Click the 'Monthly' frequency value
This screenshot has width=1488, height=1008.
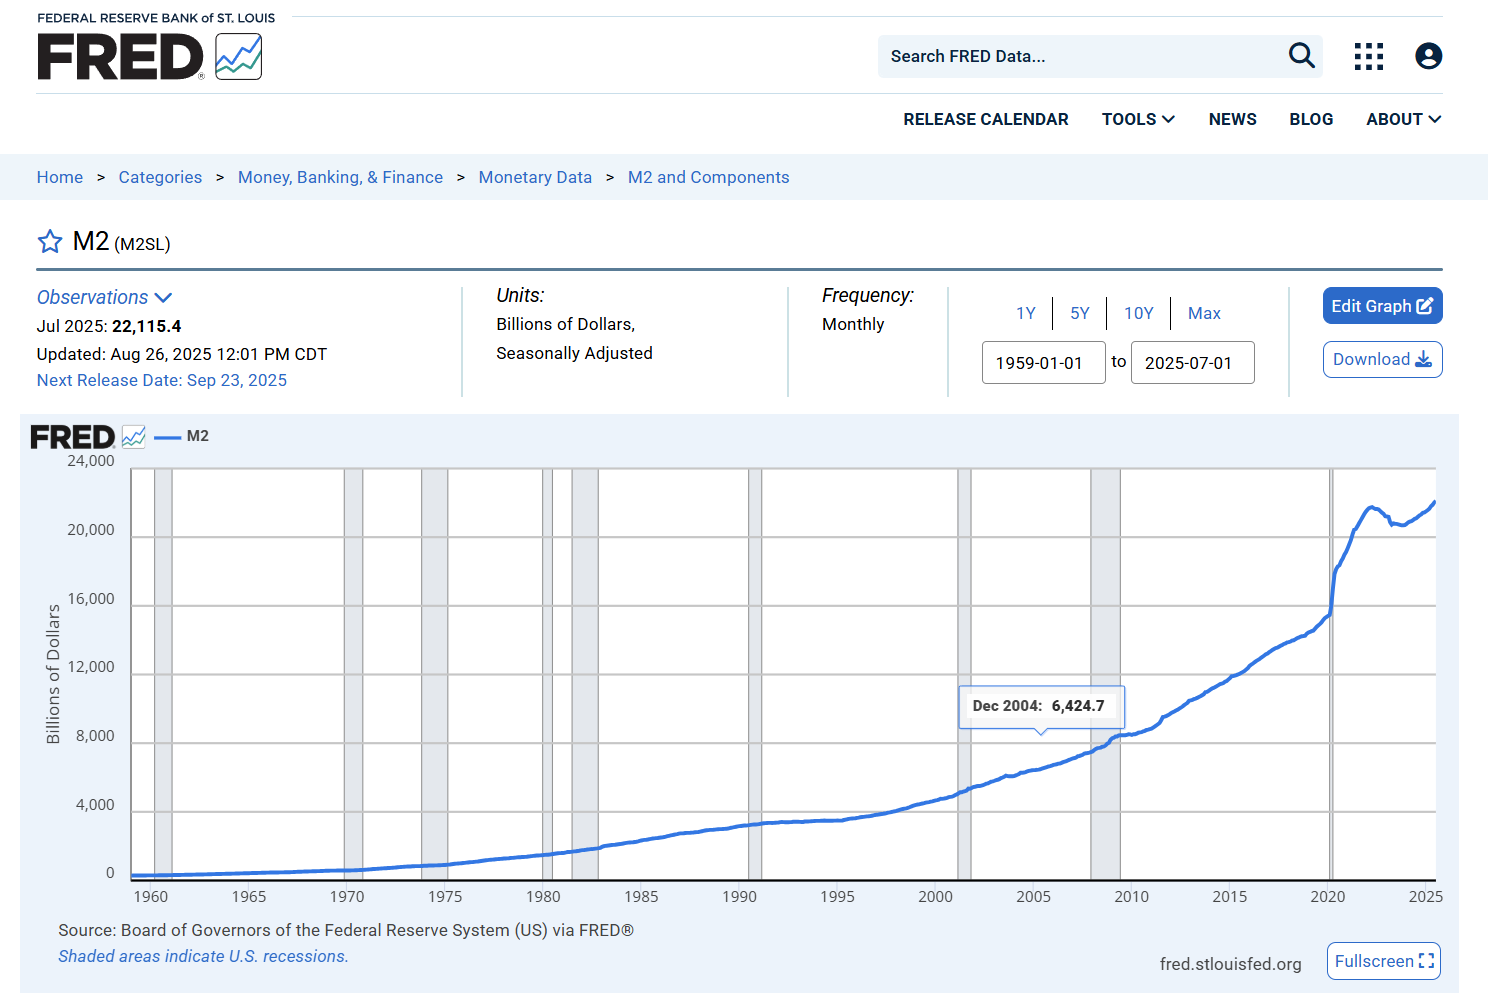[853, 324]
